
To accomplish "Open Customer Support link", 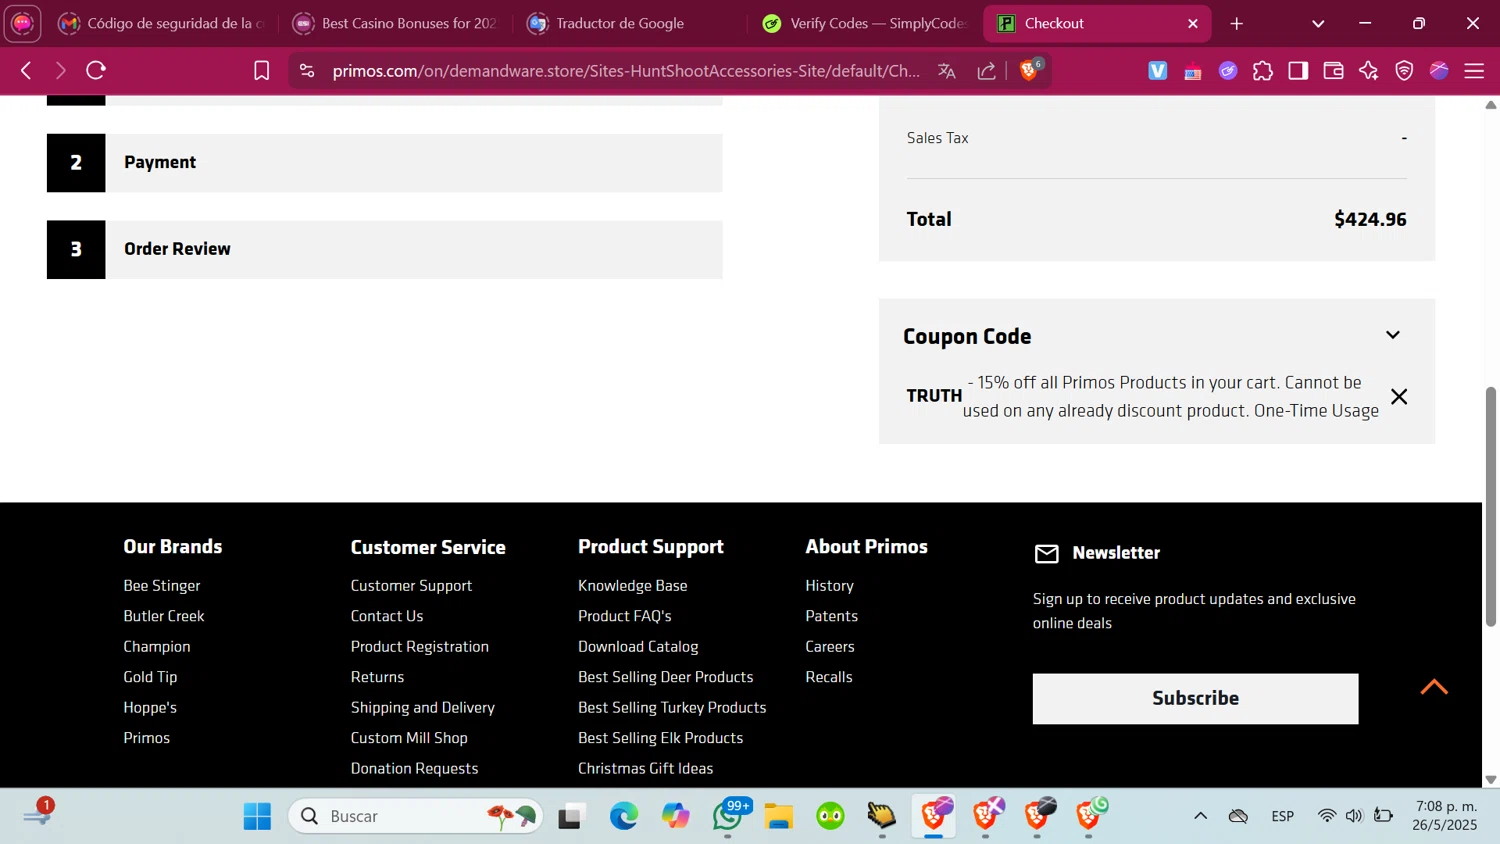I will click(411, 585).
